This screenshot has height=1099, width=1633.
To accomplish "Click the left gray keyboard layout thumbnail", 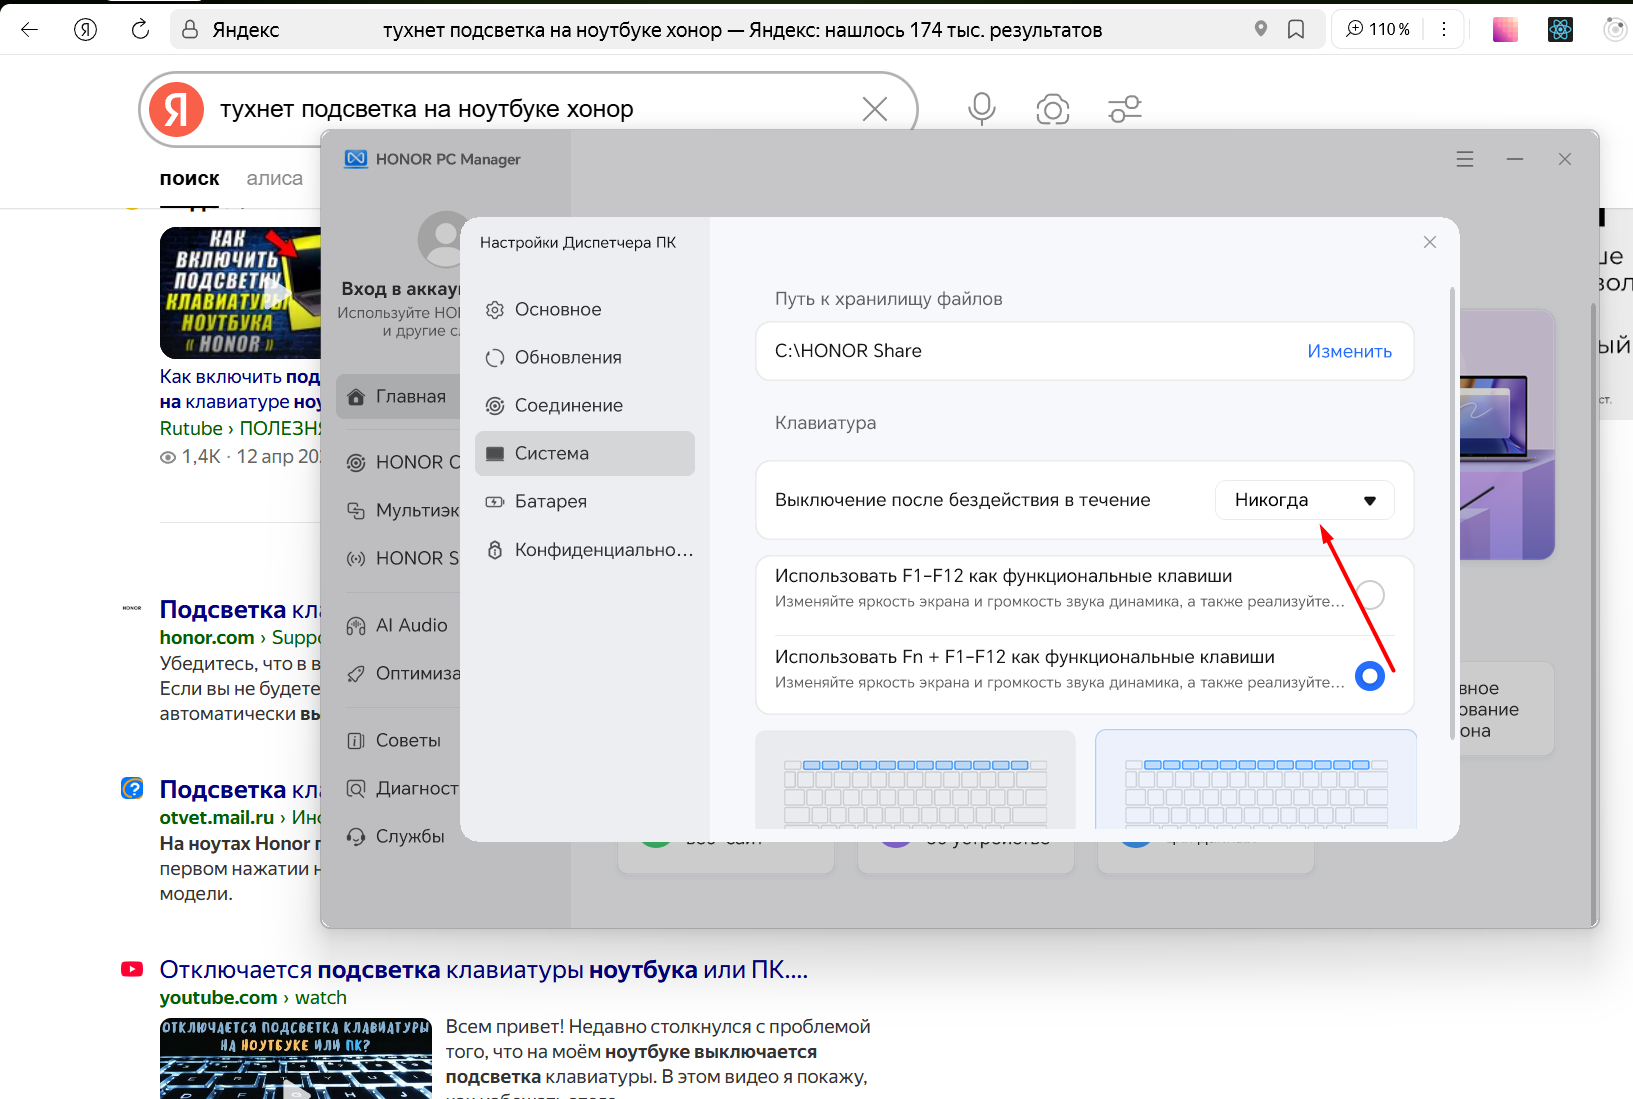I will point(915,780).
